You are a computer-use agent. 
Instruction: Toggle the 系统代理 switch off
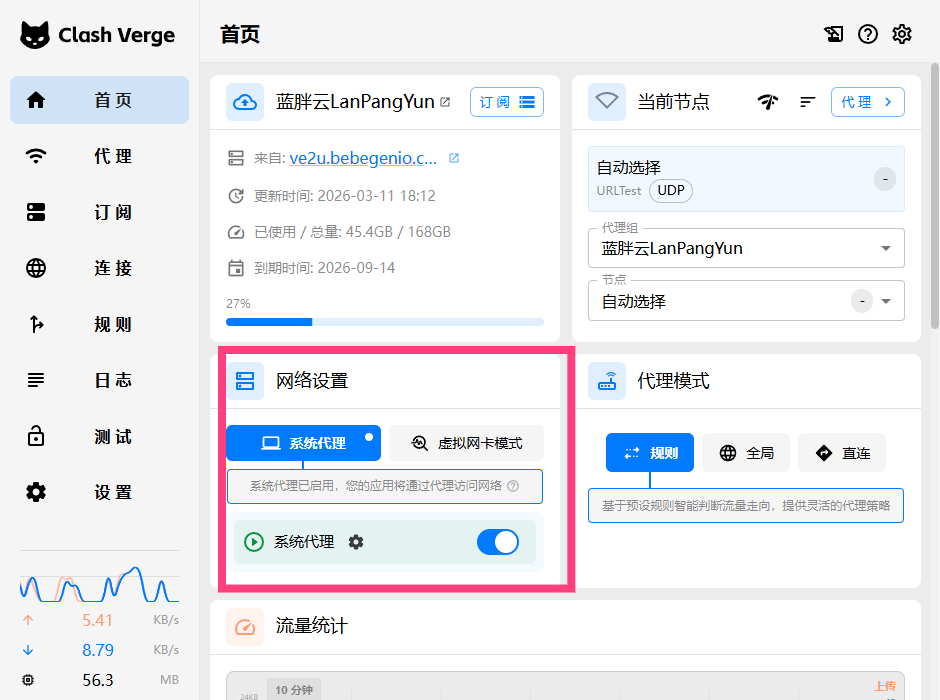(497, 541)
